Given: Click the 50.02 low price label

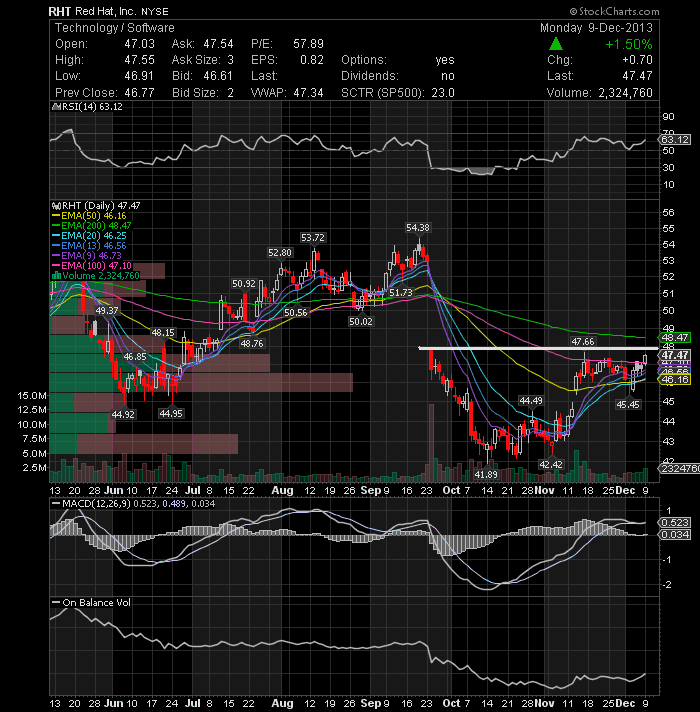Looking at the screenshot, I should point(360,321).
